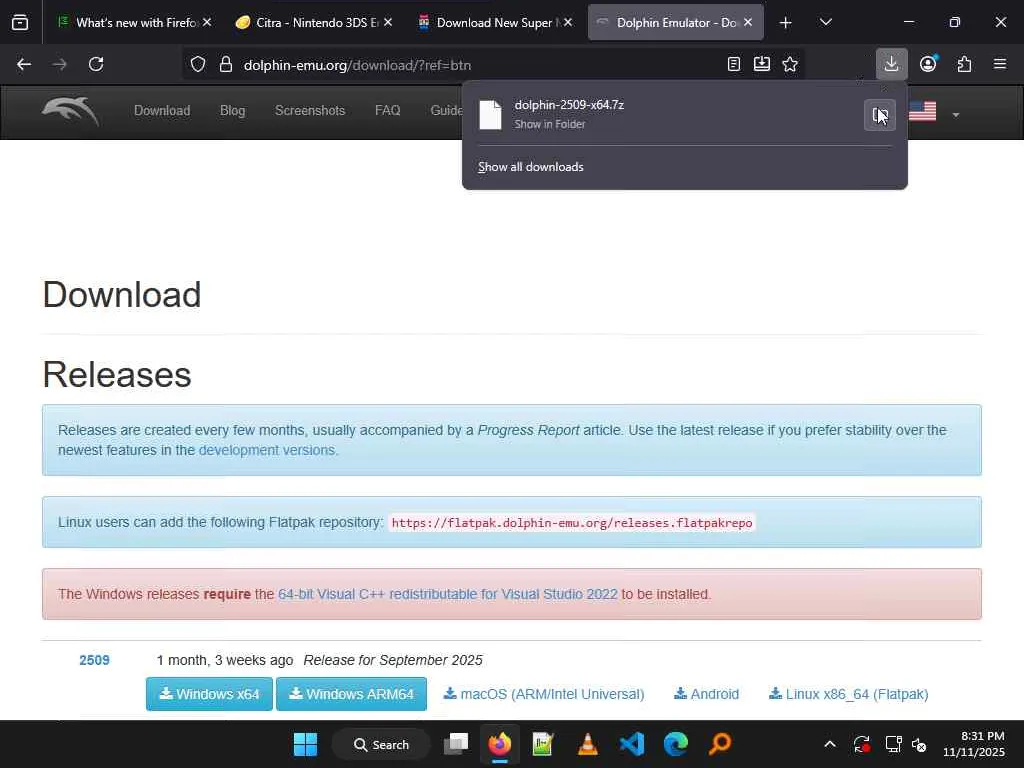Viewport: 1024px width, 768px height.
Task: Open the orange magnifier search app on taskbar
Action: pos(720,744)
